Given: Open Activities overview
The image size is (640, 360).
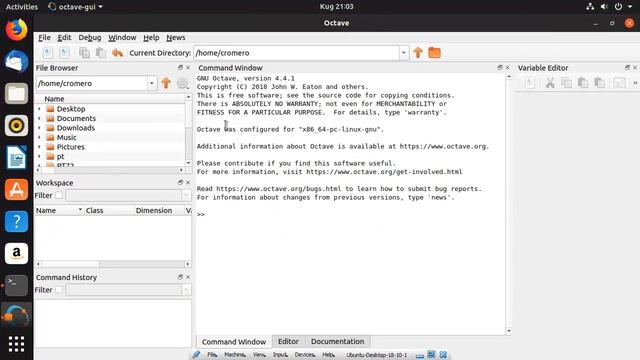Looking at the screenshot, I should pyautogui.click(x=22, y=7).
